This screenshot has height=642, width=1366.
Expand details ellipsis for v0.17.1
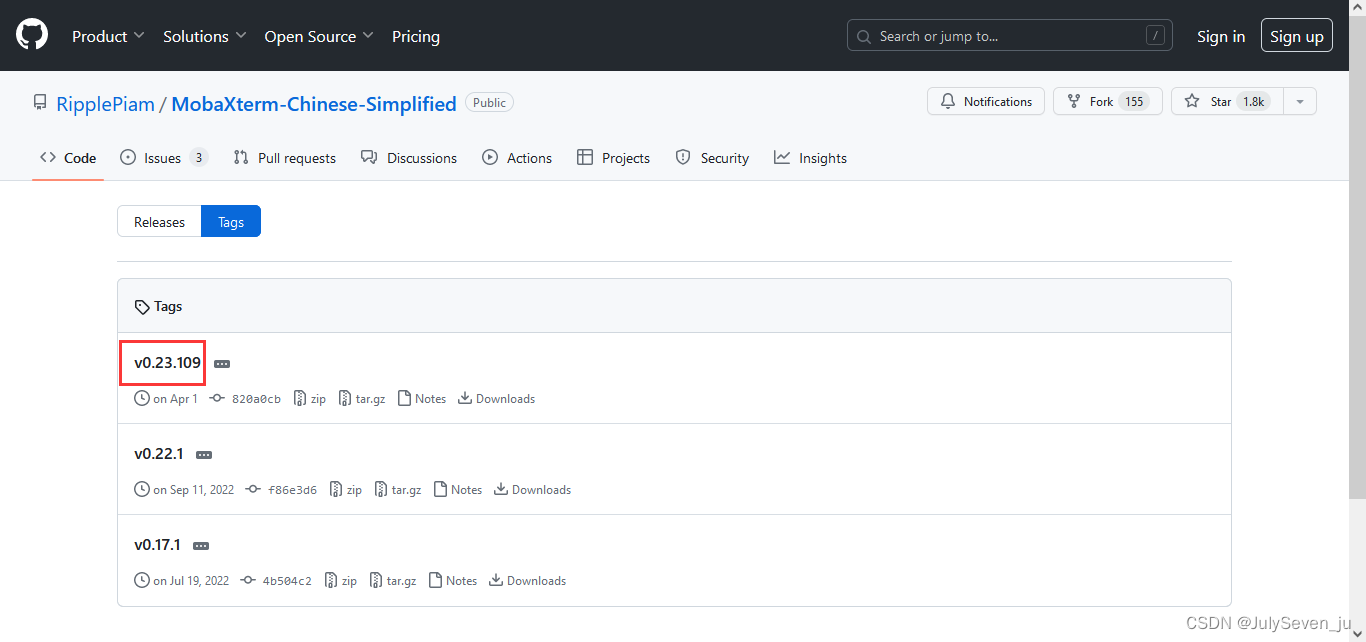201,546
